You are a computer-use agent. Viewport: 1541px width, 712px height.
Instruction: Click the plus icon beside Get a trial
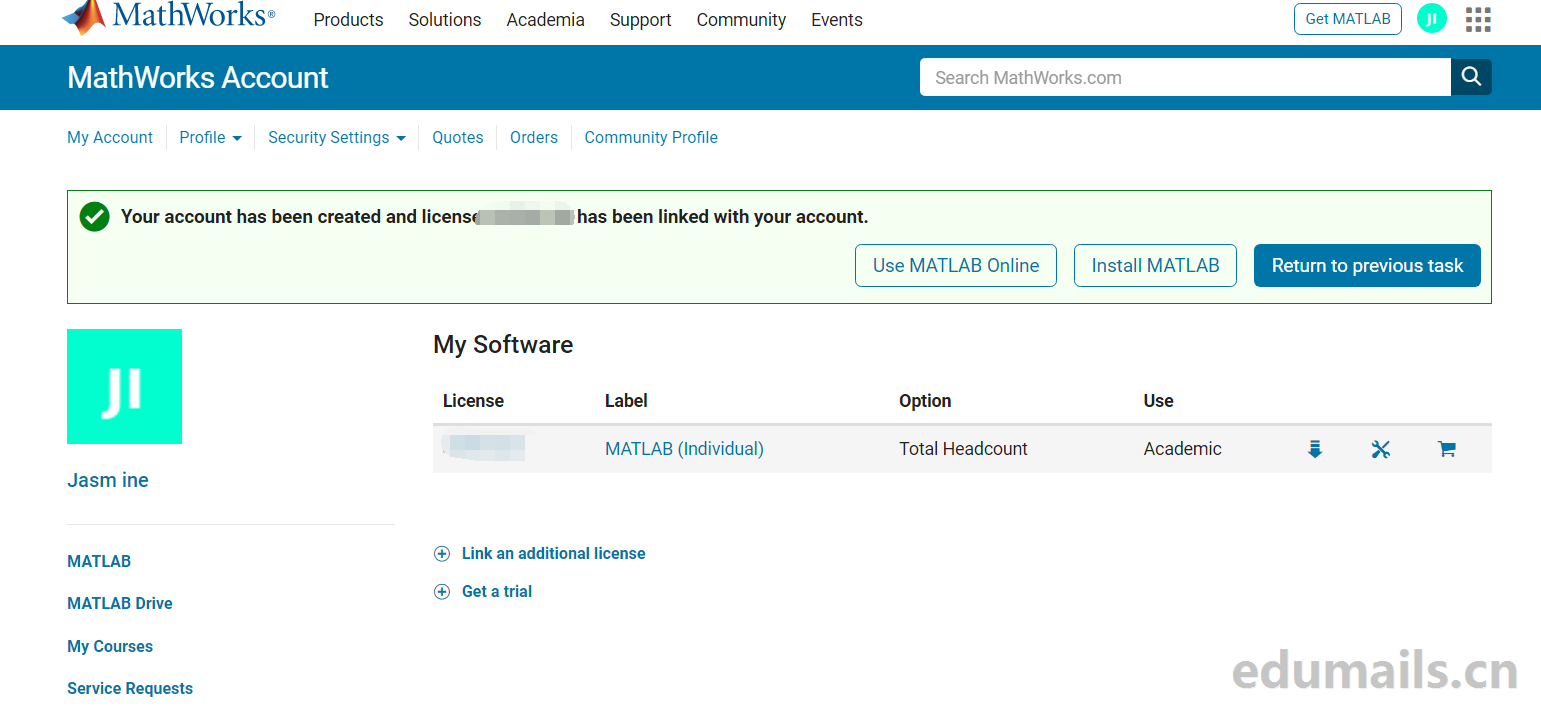[x=442, y=592]
